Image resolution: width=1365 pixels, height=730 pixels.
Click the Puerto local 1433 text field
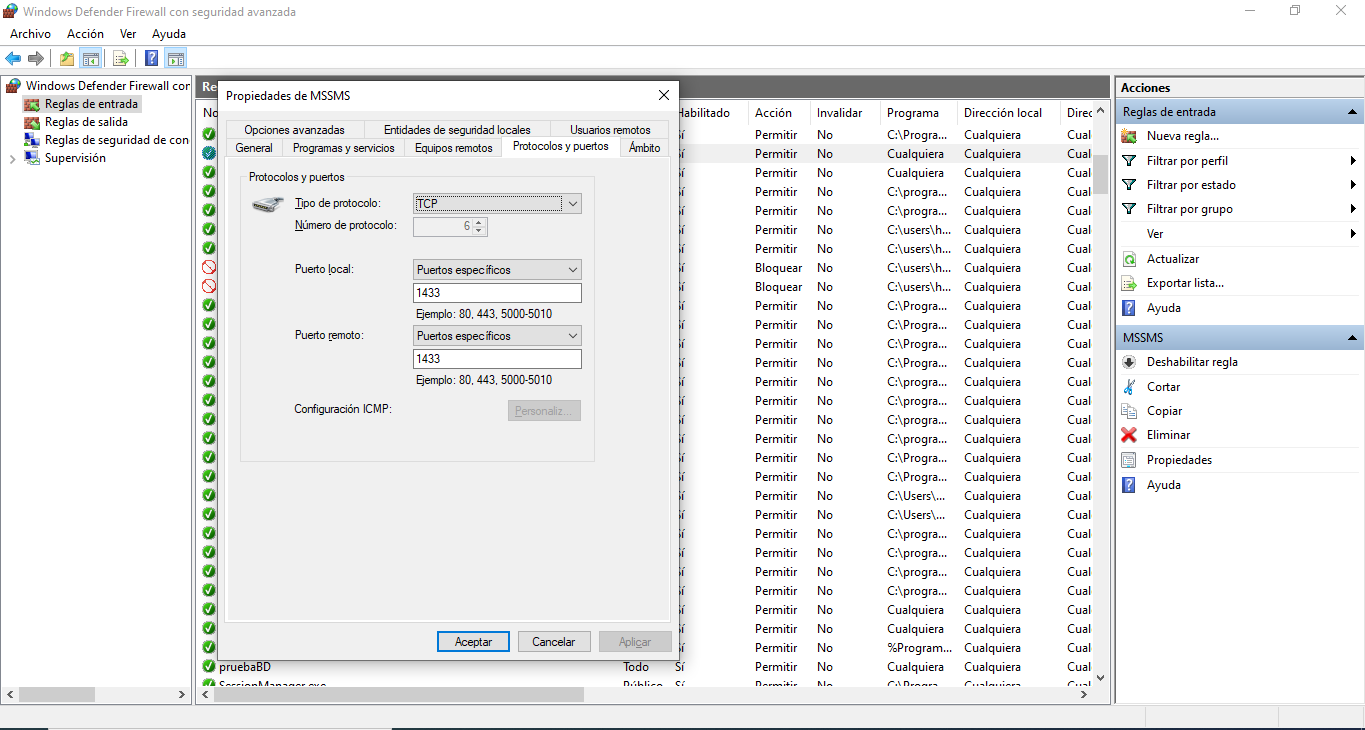coord(497,293)
